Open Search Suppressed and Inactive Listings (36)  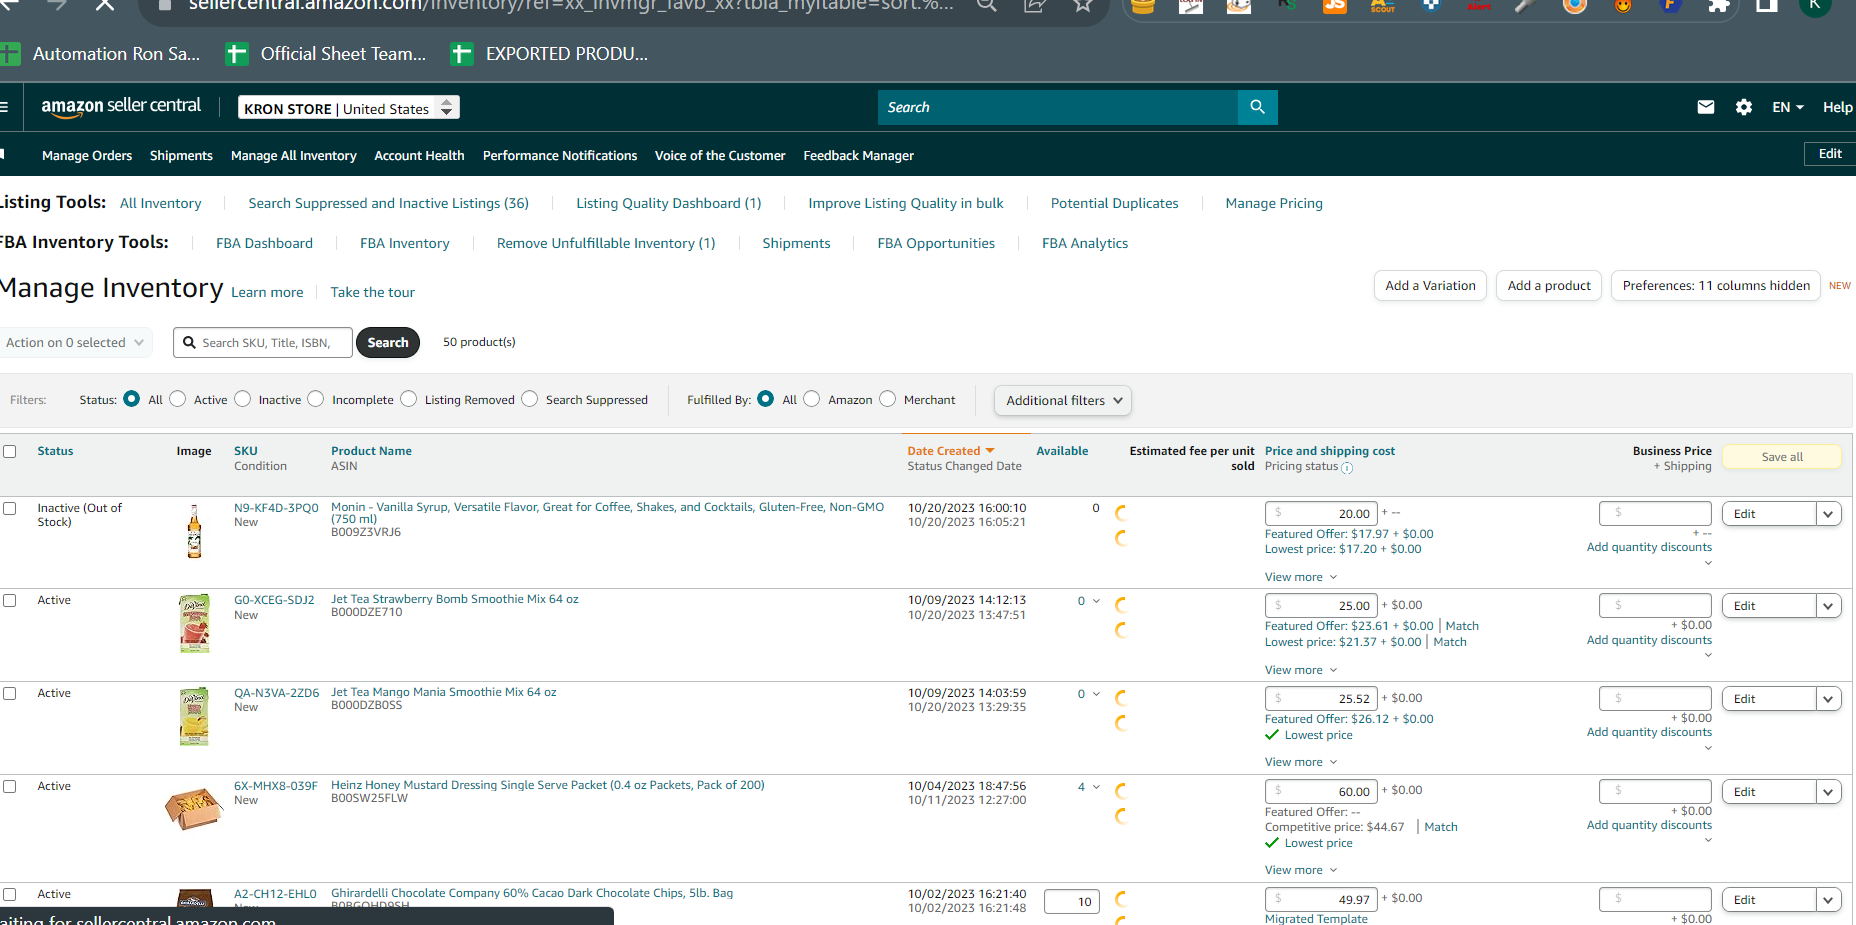click(389, 203)
